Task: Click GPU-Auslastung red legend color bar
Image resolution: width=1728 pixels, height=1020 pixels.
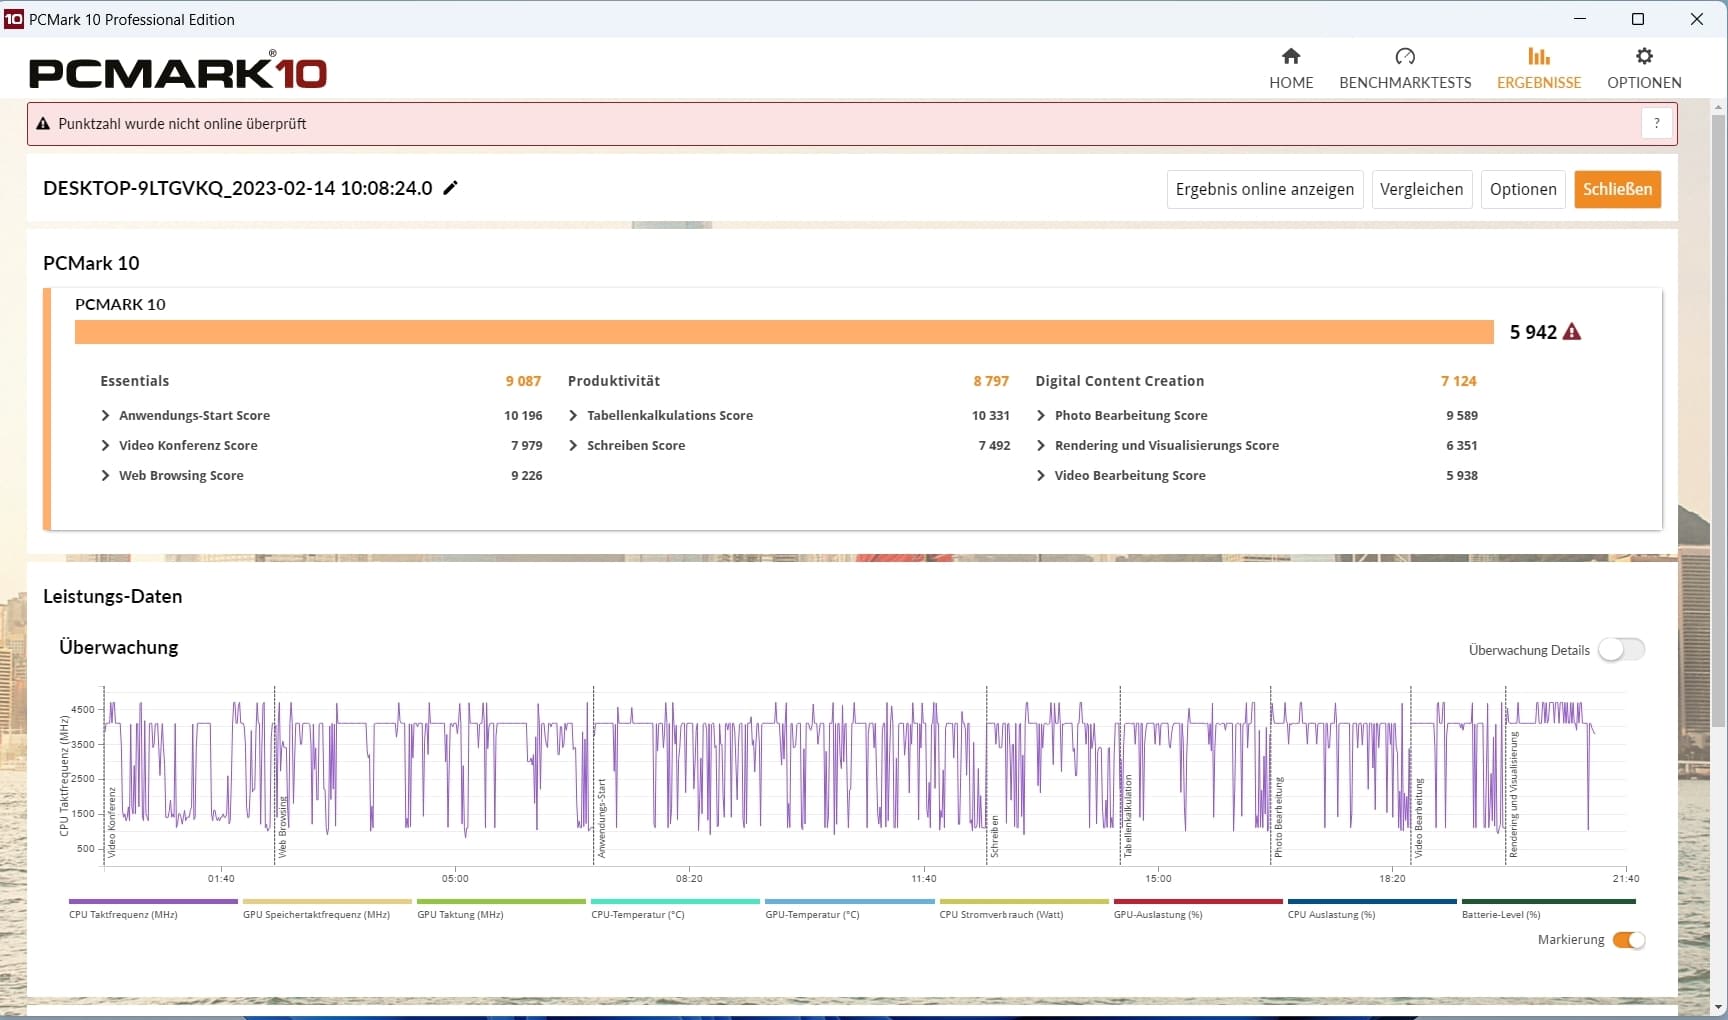Action: 1197,901
